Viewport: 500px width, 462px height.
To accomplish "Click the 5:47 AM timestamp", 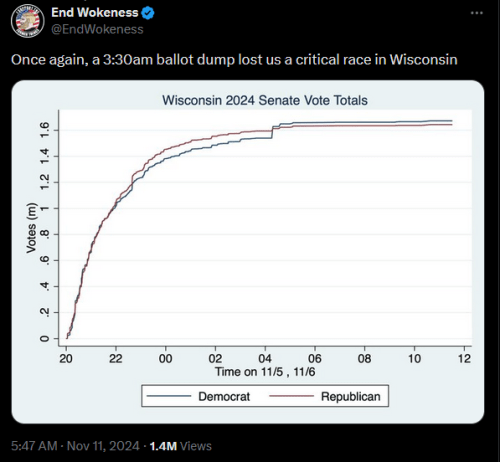I will (x=34, y=446).
